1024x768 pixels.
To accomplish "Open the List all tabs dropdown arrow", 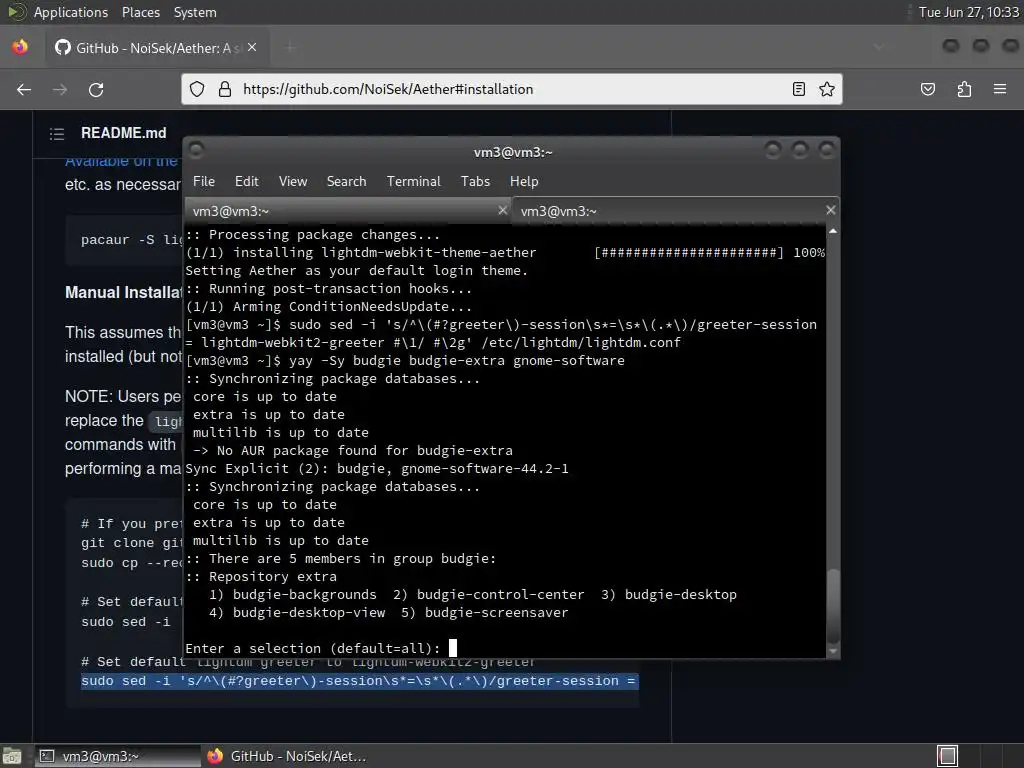I will coord(878,48).
